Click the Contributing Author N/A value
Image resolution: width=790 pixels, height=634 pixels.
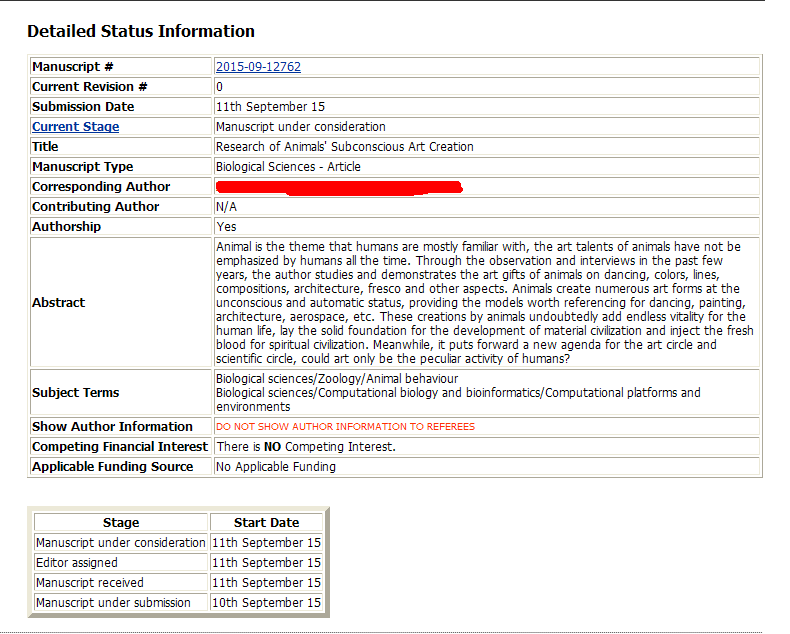(226, 207)
